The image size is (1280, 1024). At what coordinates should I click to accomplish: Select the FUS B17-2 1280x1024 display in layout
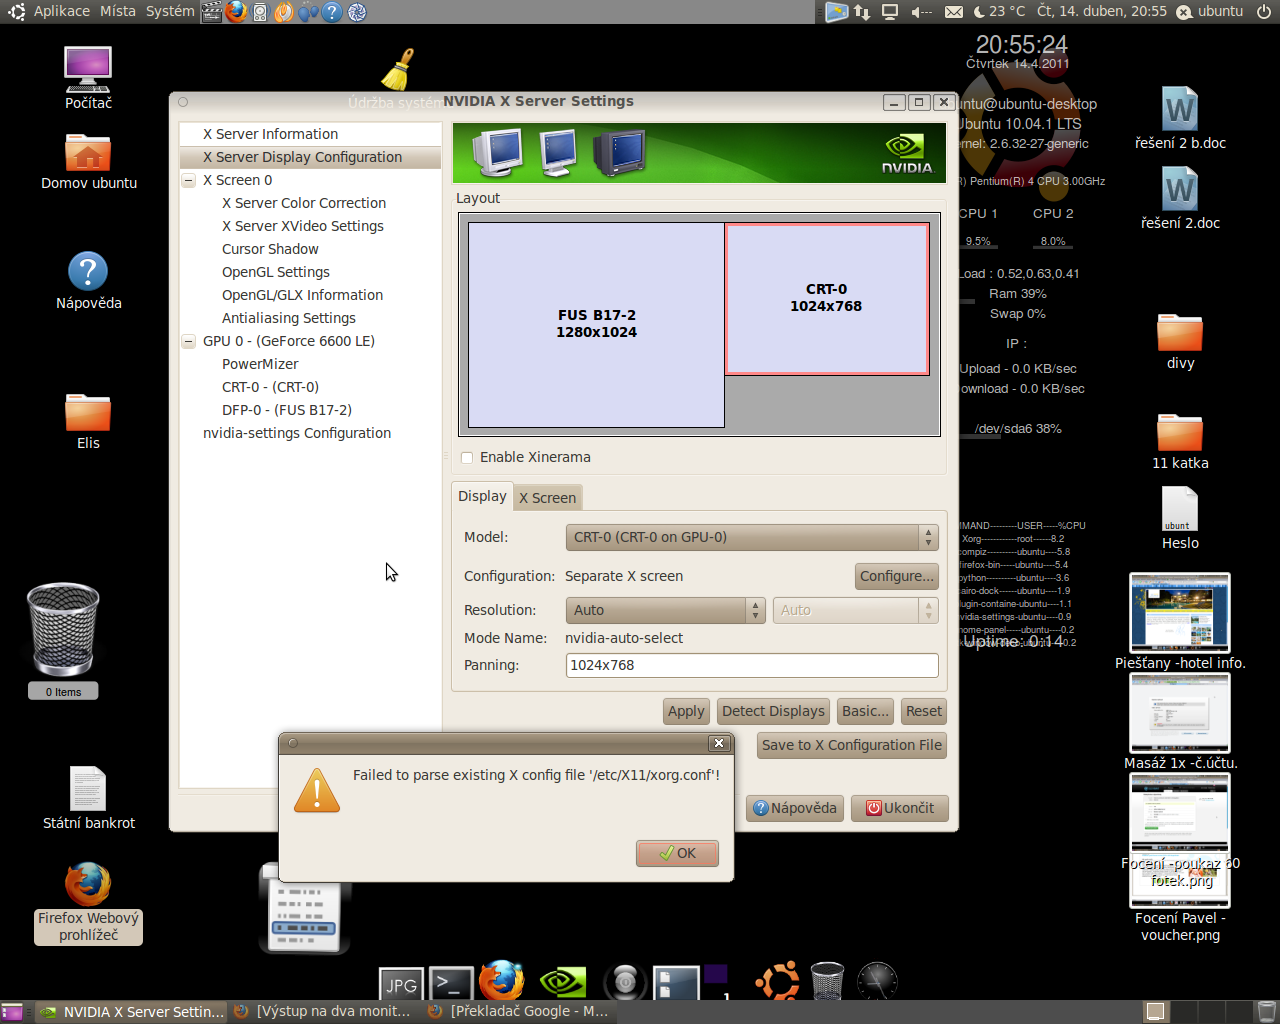(597, 324)
